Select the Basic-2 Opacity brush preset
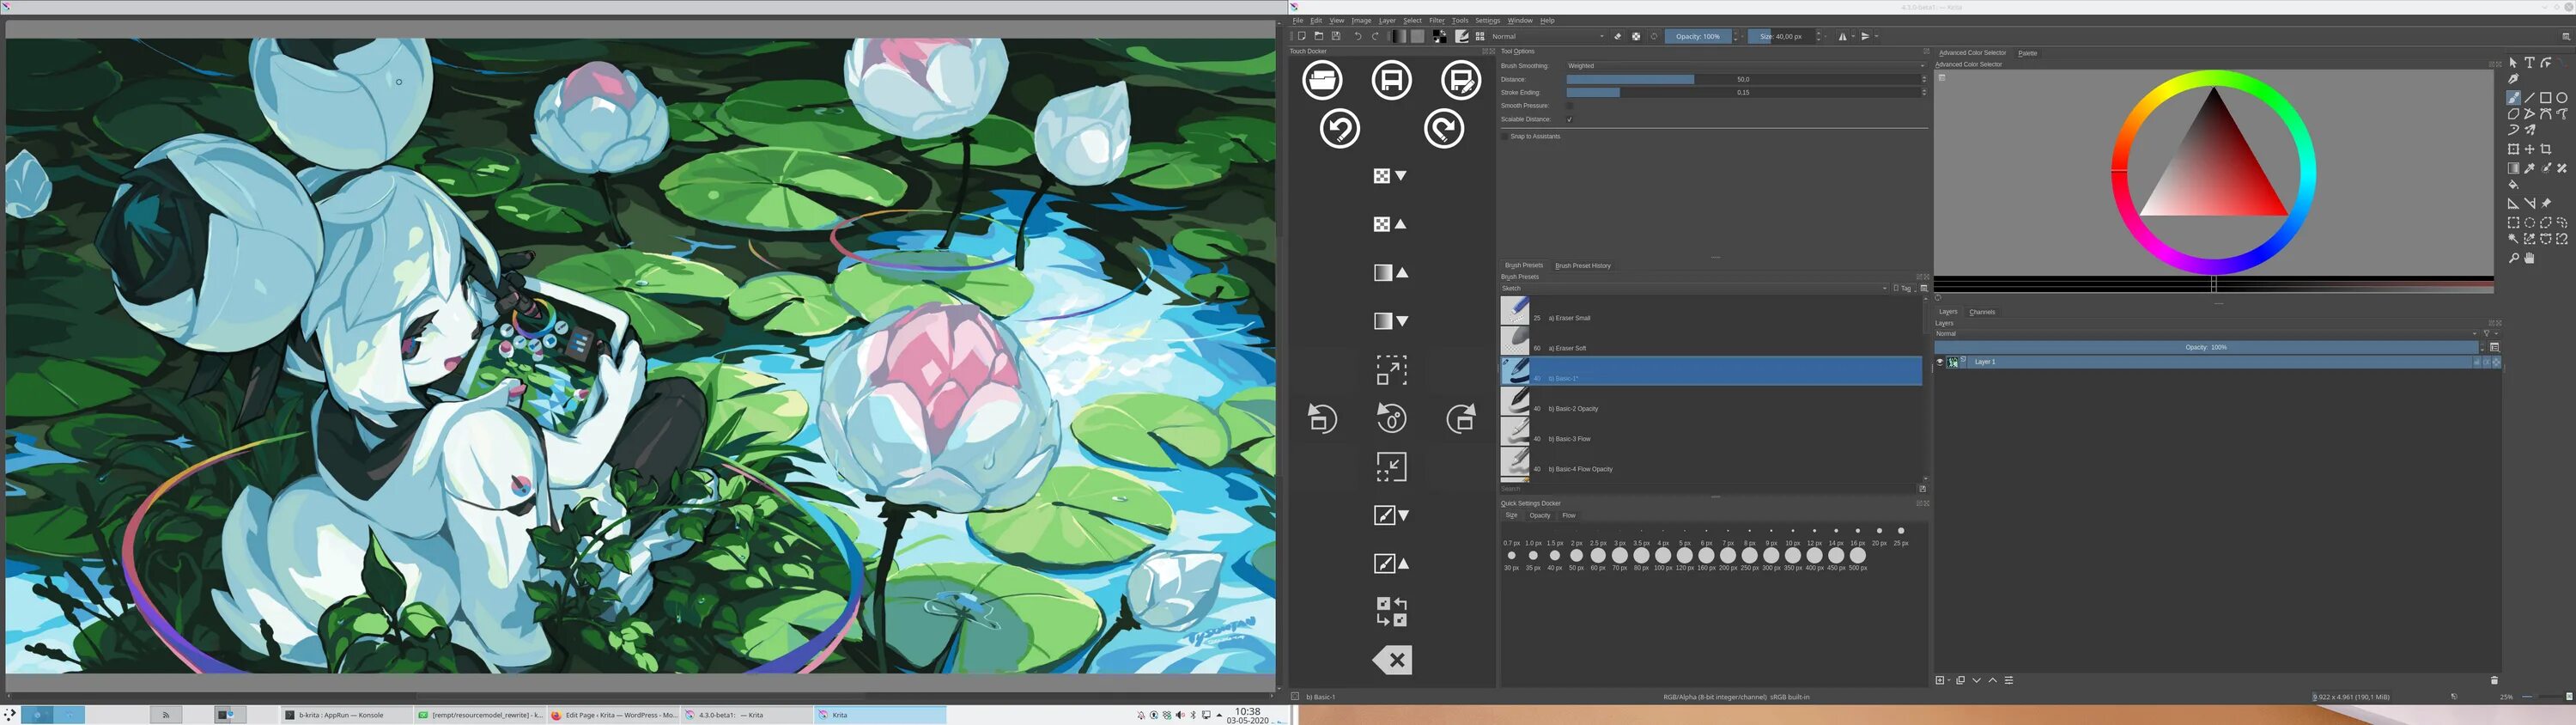The height and width of the screenshot is (725, 2576). click(x=1710, y=402)
